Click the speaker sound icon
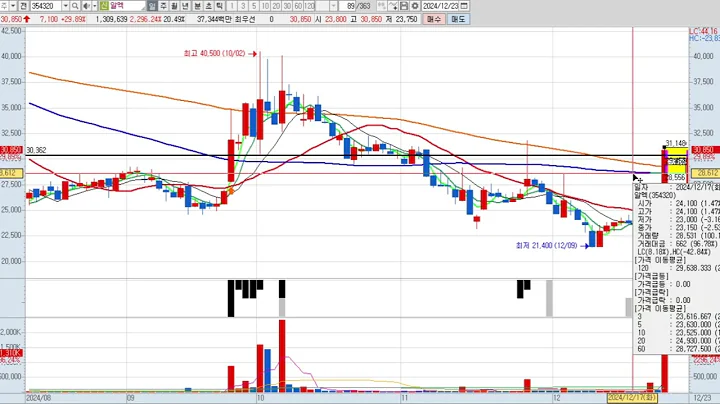The height and width of the screenshot is (404, 720). (86, 6)
